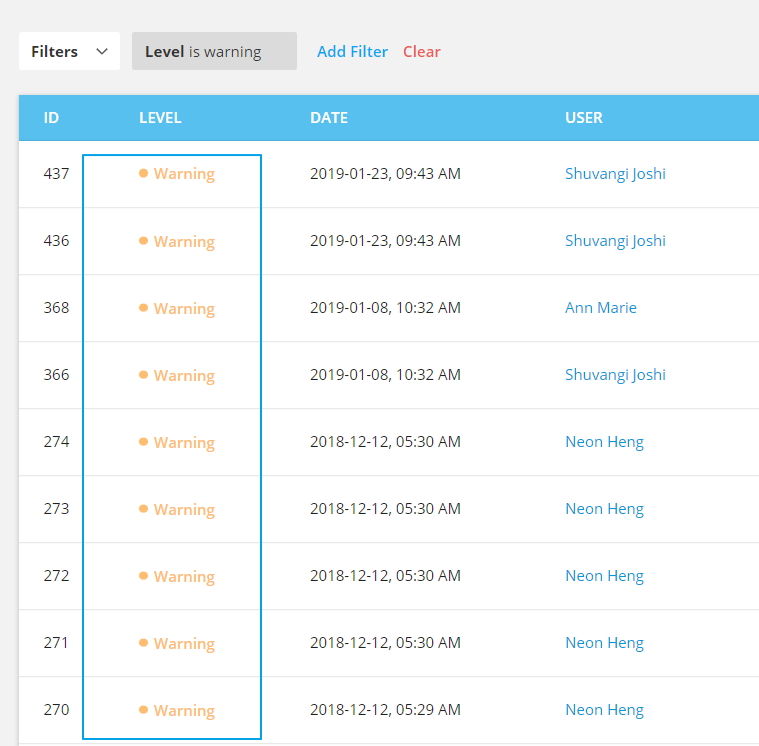Open Neon Heng link in row 274
This screenshot has height=746, width=759.
605,442
